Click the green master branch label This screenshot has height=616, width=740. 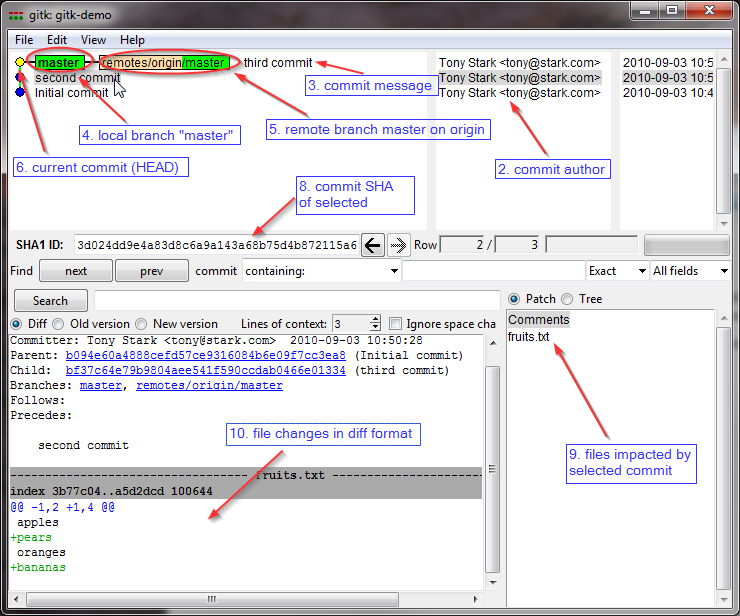(x=59, y=62)
